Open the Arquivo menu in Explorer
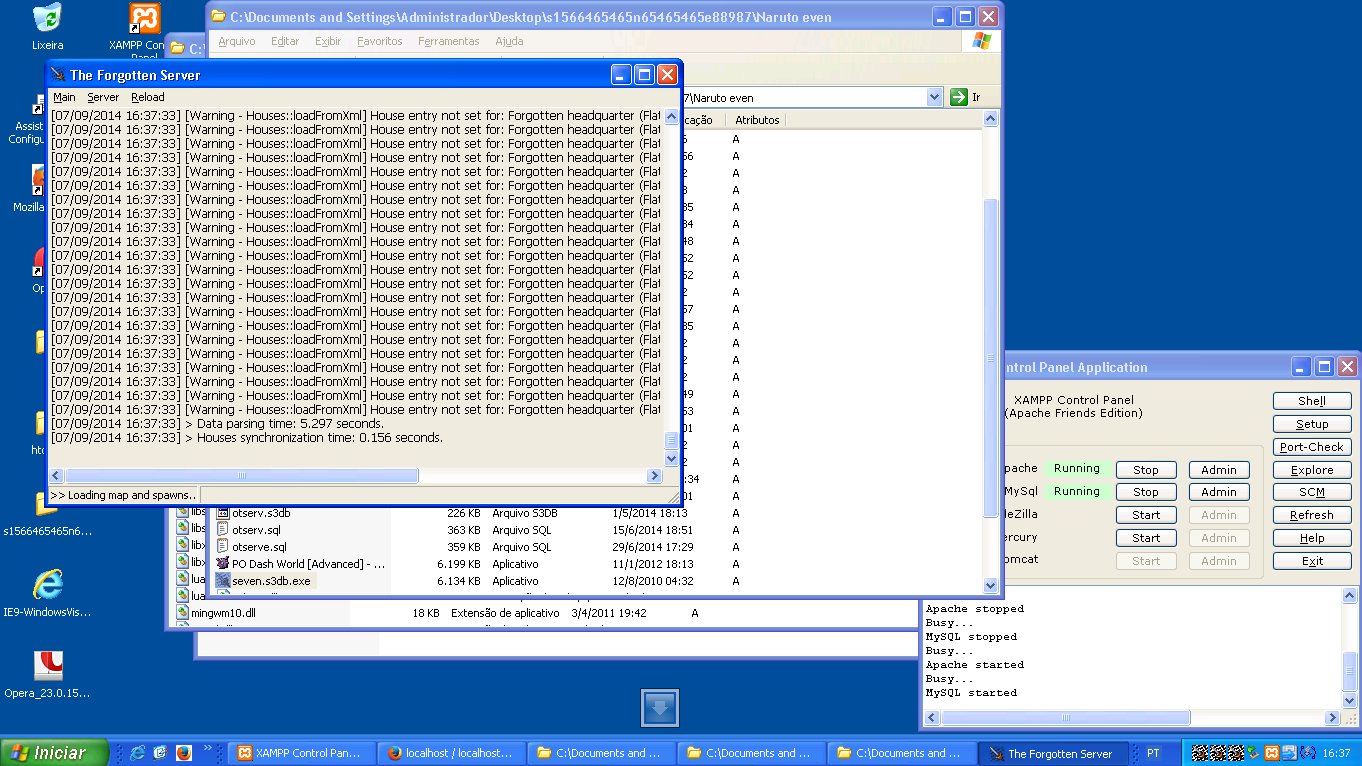The image size is (1362, 766). click(237, 41)
